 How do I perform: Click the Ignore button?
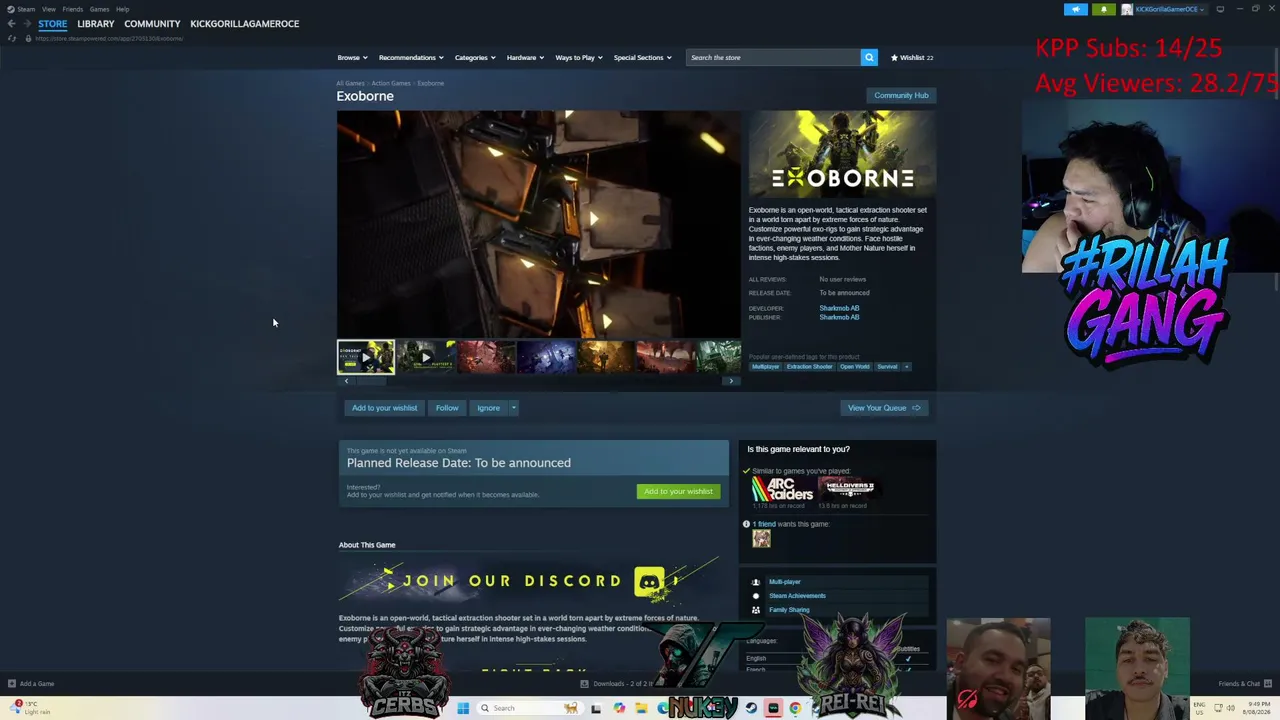(488, 408)
